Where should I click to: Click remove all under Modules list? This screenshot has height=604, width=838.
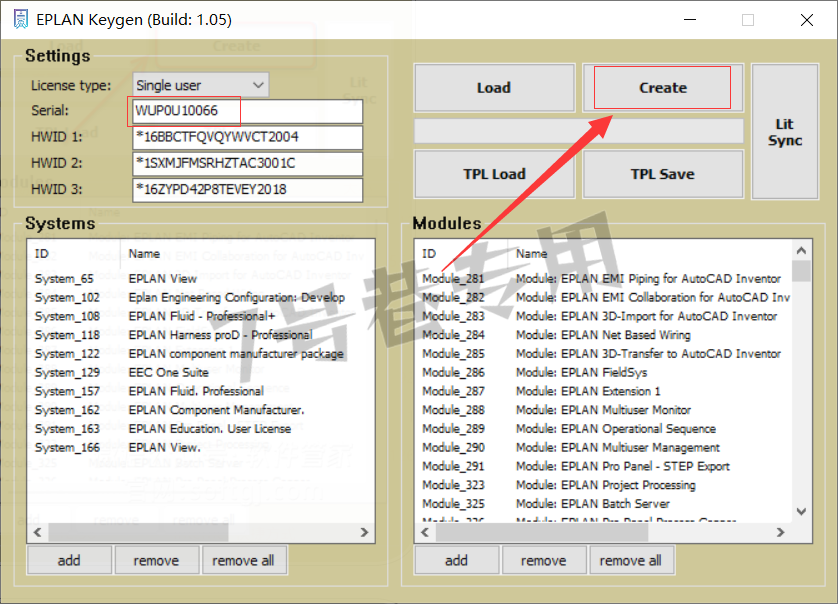point(631,560)
